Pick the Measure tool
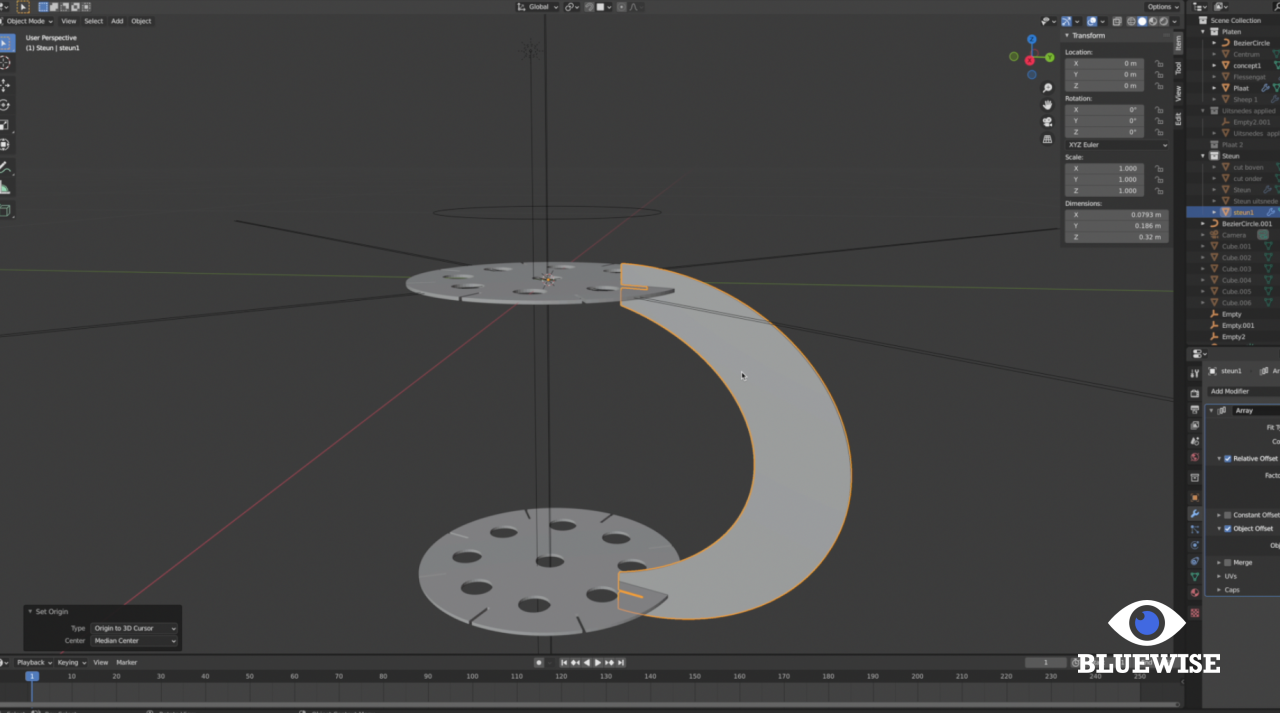The width and height of the screenshot is (1280, 713). [6, 188]
